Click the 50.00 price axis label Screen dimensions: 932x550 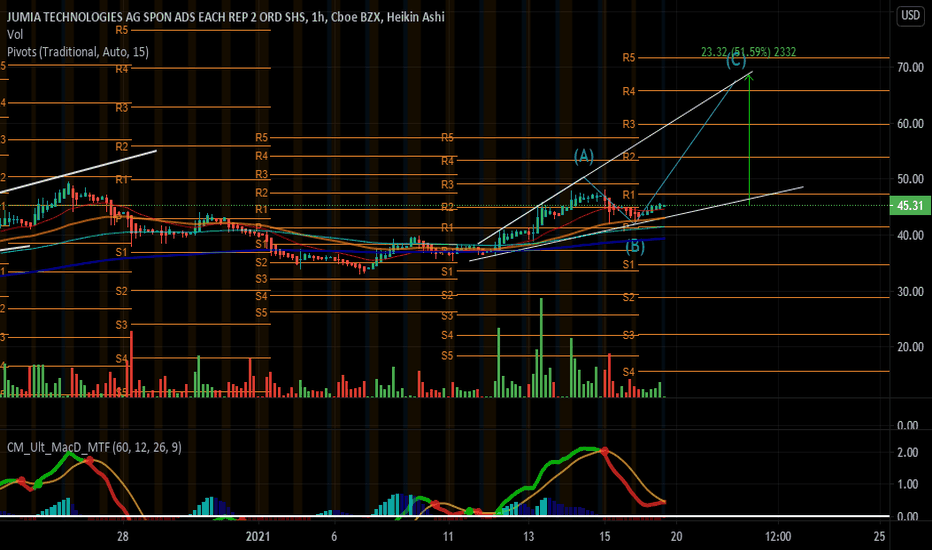coord(910,179)
